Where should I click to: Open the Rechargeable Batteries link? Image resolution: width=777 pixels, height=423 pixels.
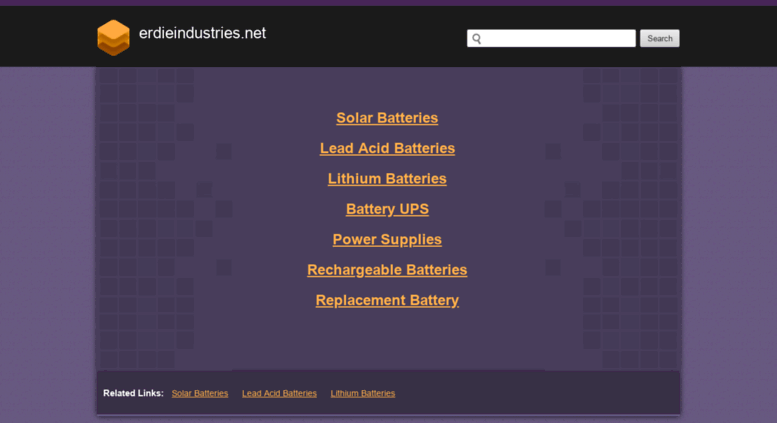pos(387,269)
